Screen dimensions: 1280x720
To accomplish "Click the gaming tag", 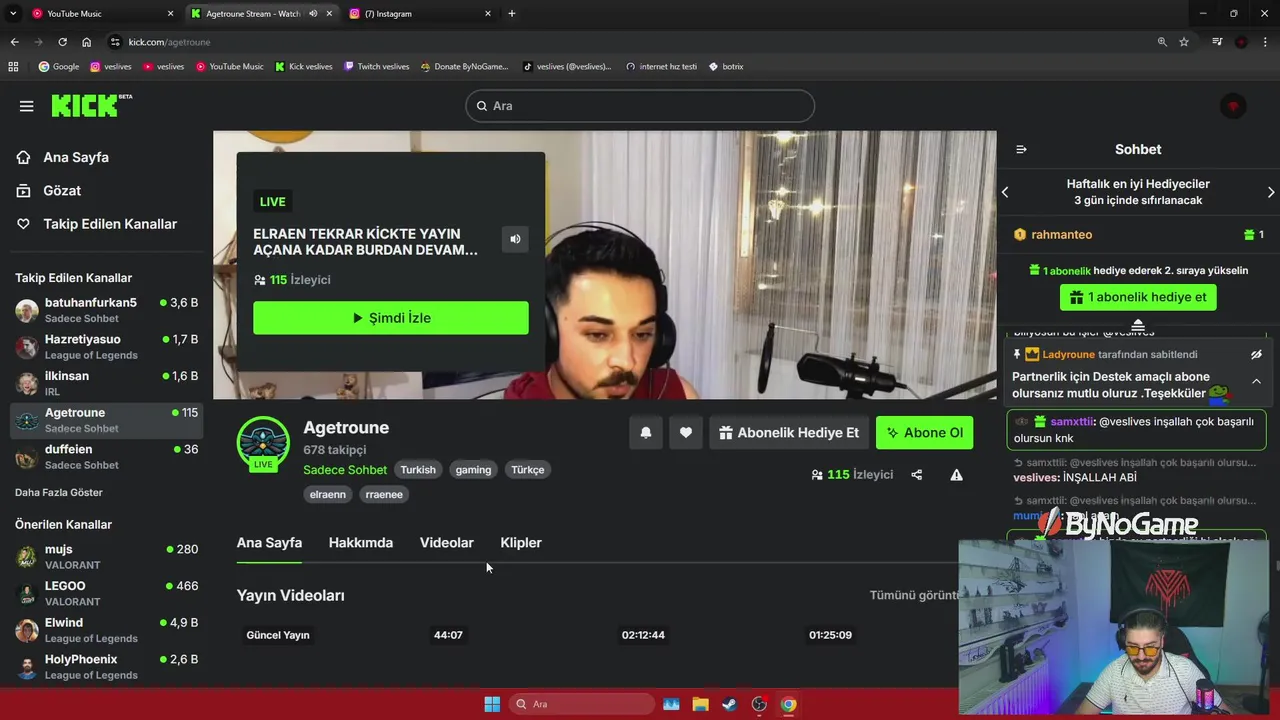I will coord(473,470).
